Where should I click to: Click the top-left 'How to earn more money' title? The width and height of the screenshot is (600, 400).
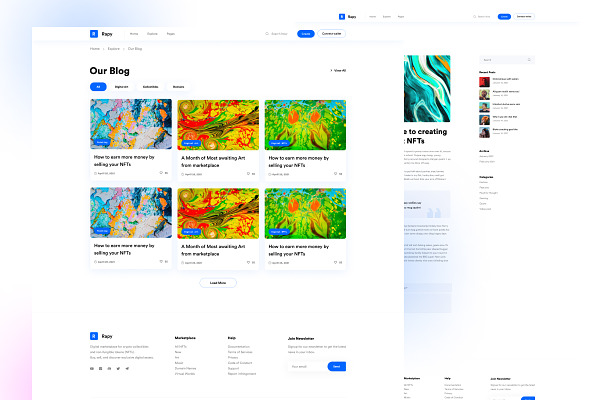124,161
